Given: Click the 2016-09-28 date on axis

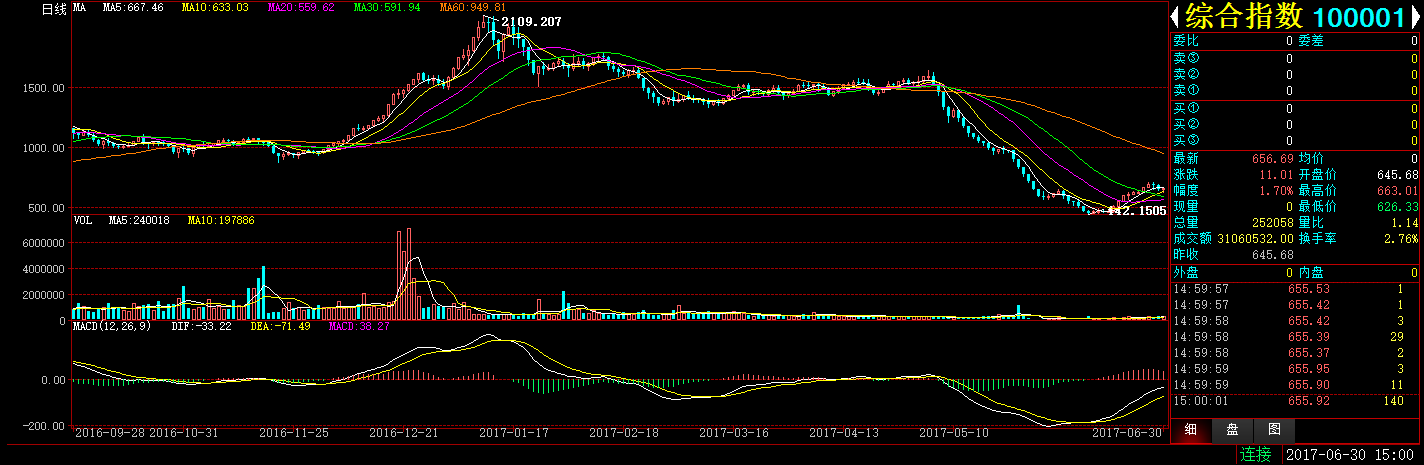Looking at the screenshot, I should [x=108, y=433].
